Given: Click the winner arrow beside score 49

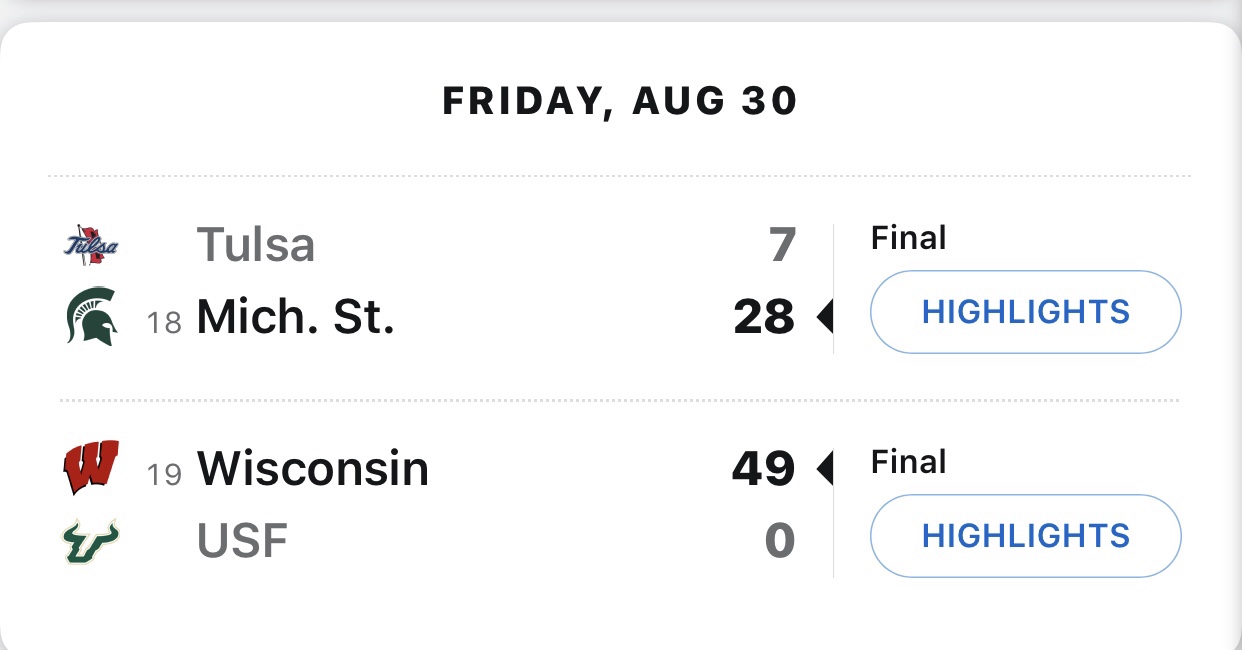Looking at the screenshot, I should click(824, 468).
